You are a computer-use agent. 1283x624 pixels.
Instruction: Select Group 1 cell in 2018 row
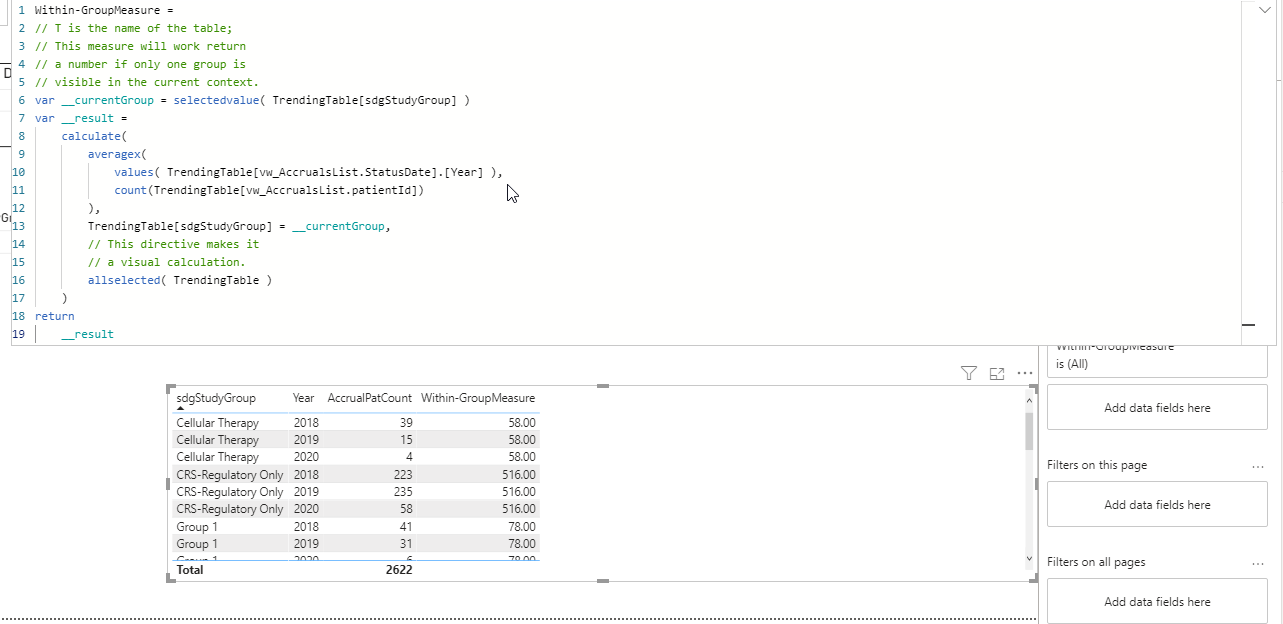click(x=197, y=527)
